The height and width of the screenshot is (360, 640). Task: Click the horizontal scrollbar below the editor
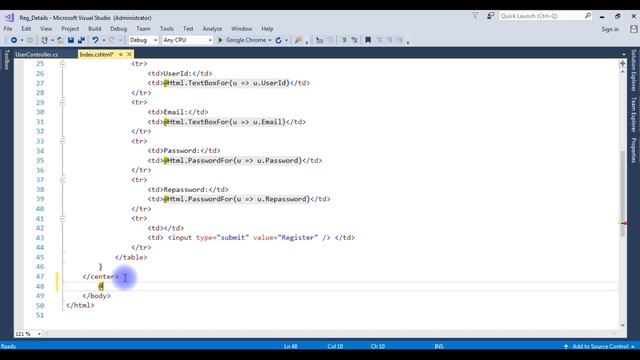click(x=331, y=334)
